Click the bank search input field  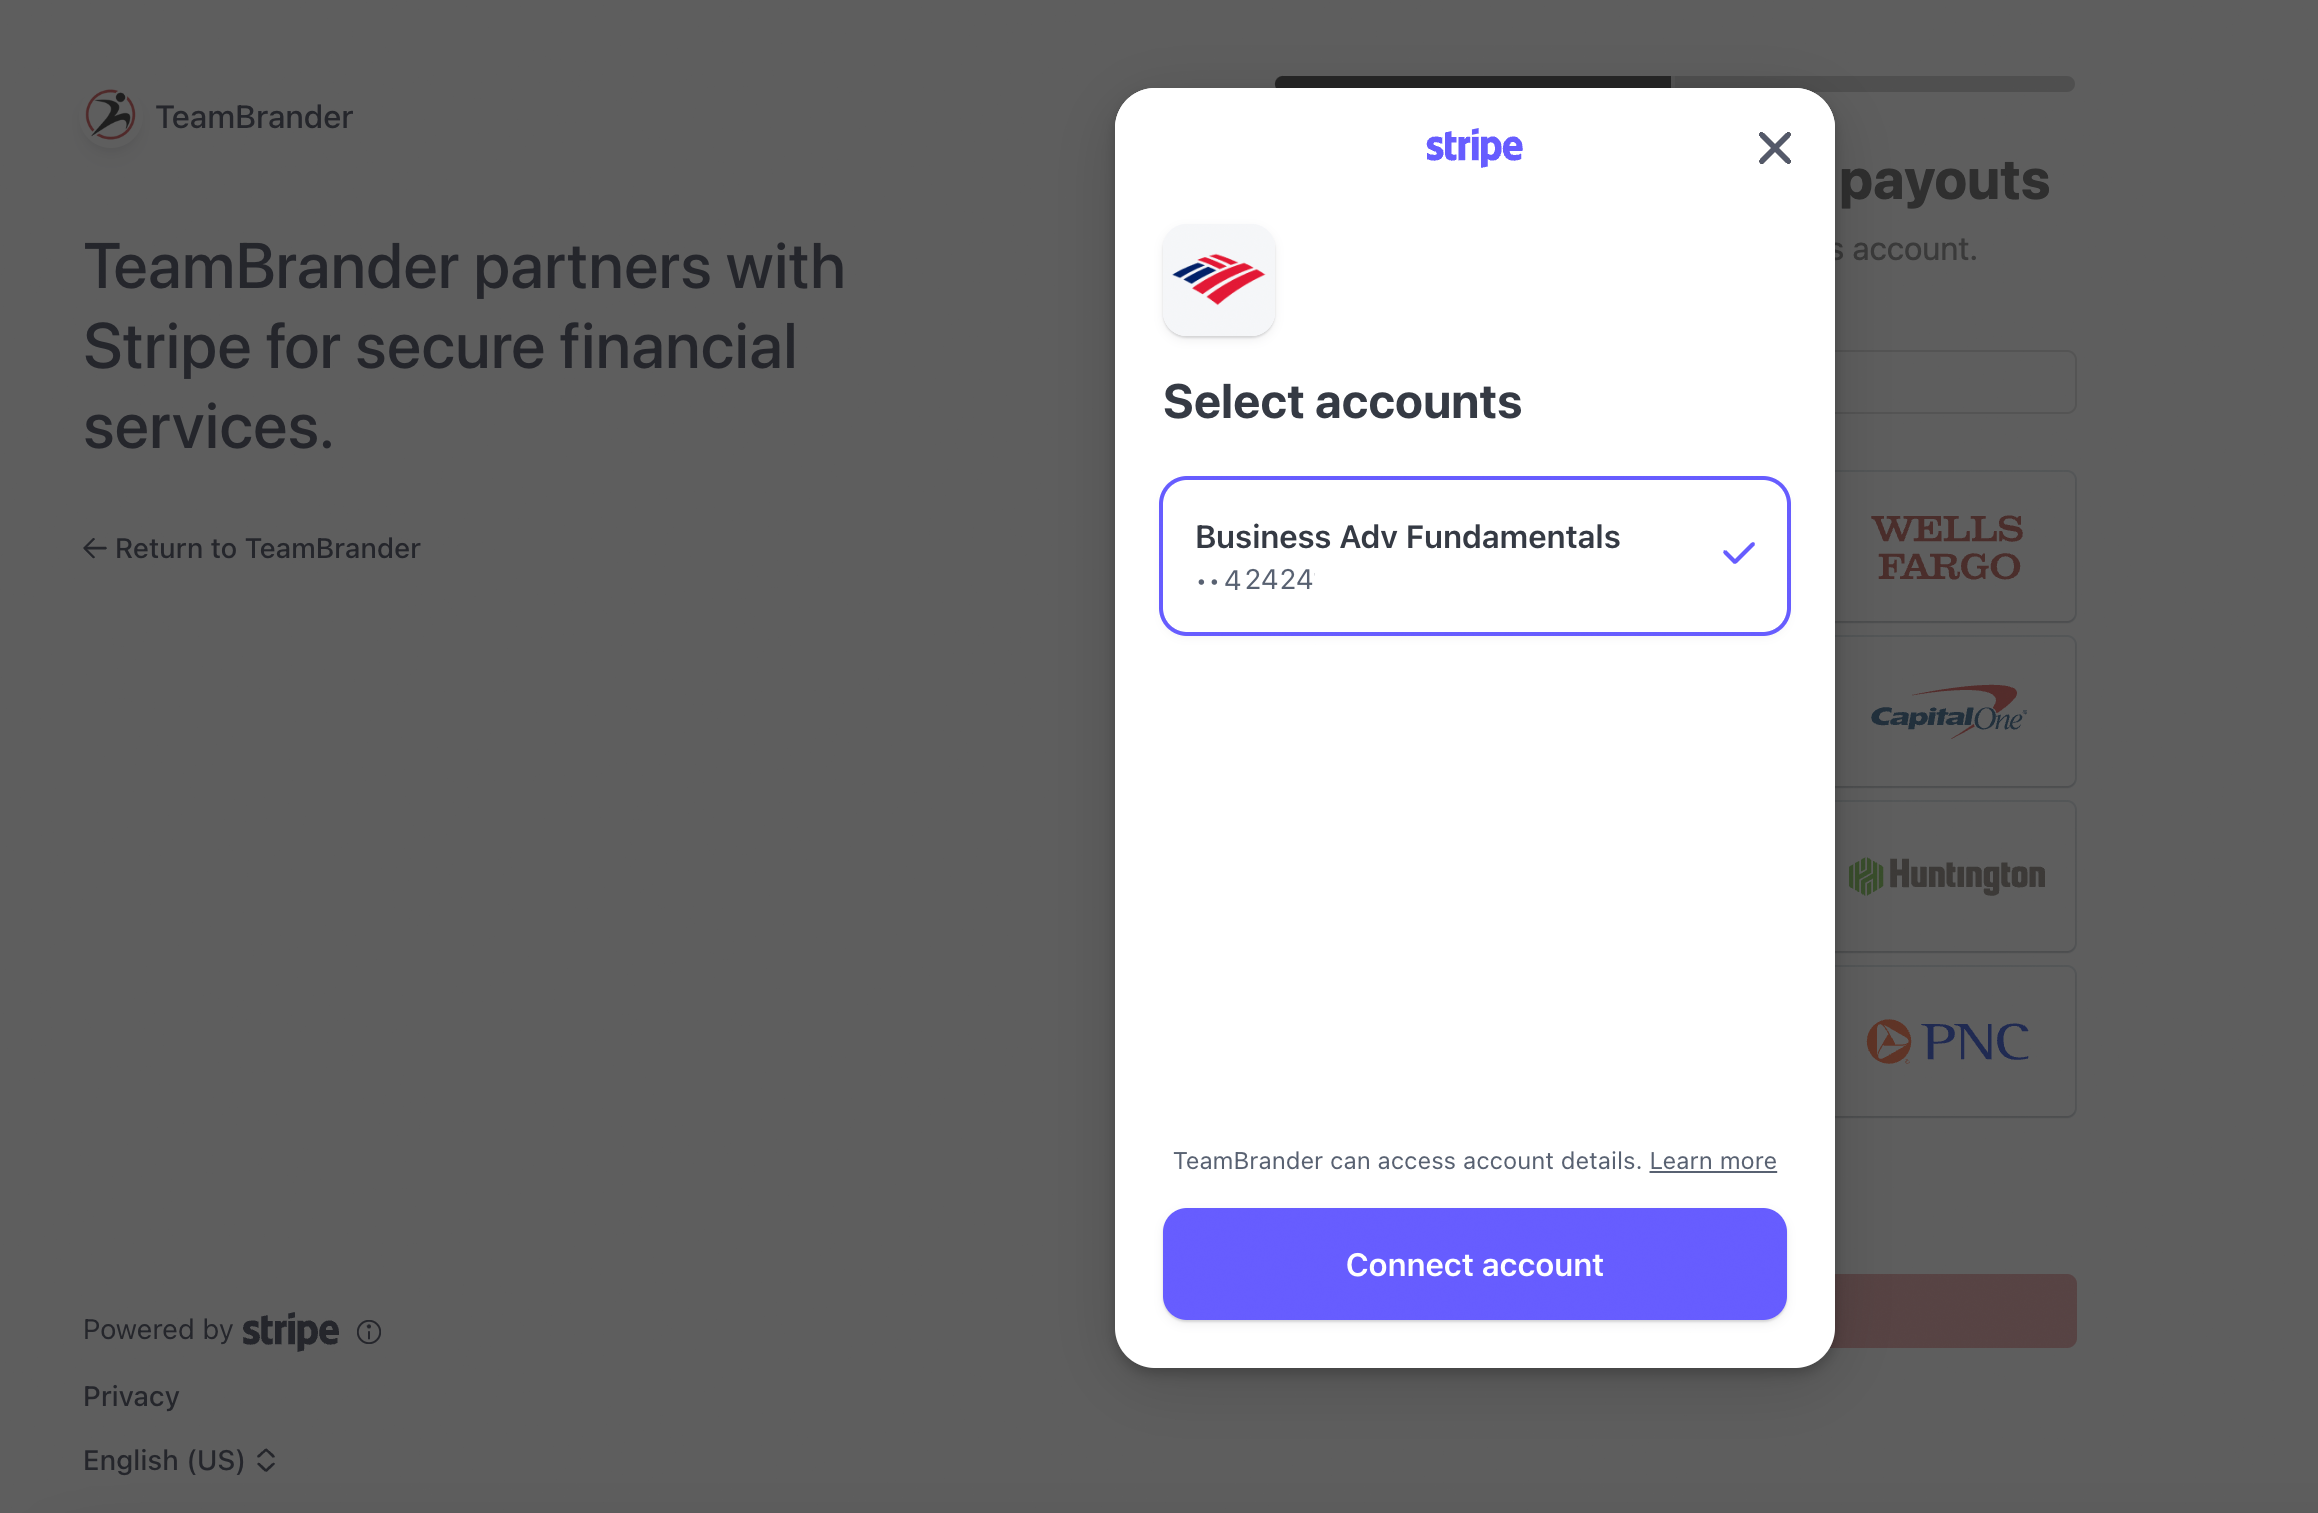(x=1955, y=382)
